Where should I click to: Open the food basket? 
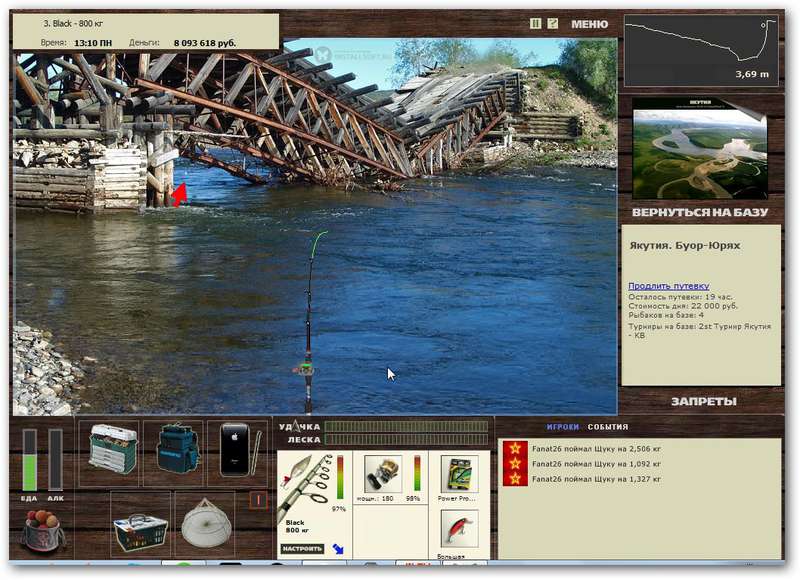[140, 532]
